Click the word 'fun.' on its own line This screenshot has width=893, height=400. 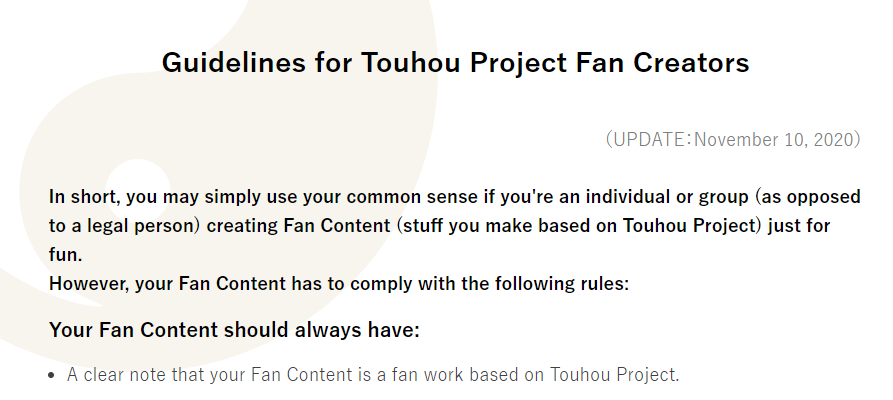coord(65,254)
